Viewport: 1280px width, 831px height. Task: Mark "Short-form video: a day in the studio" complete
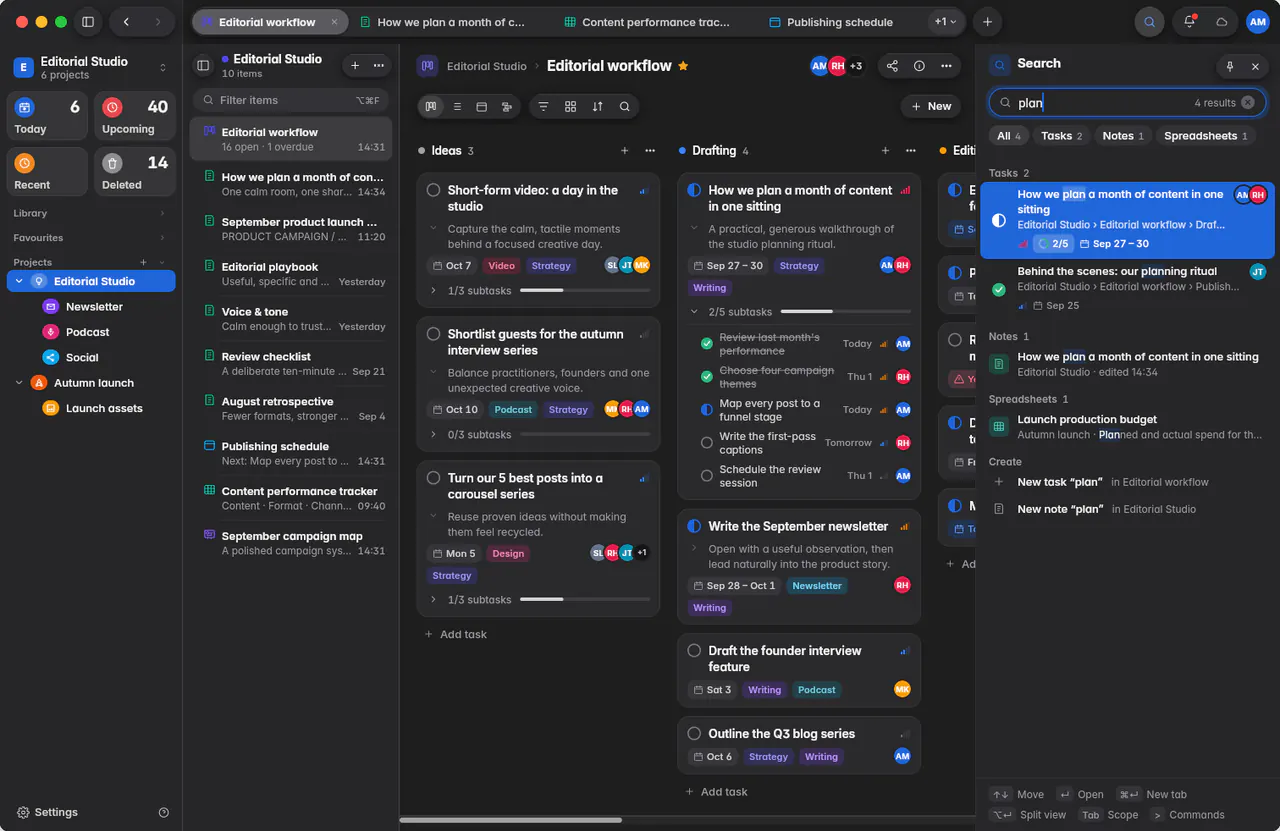(433, 190)
